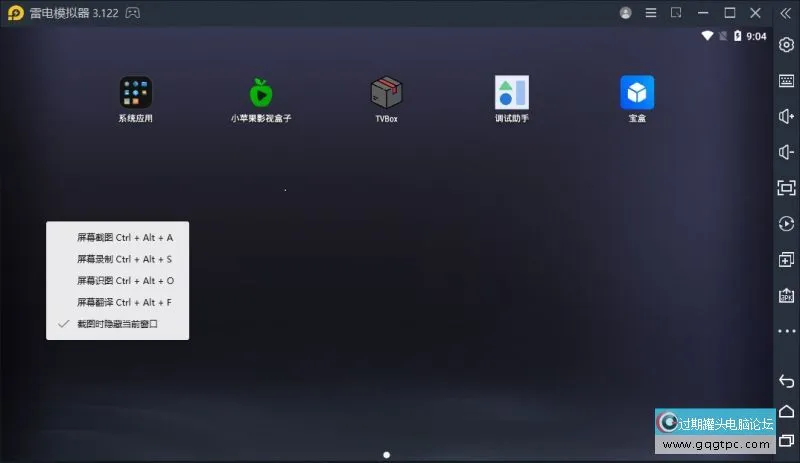The height and width of the screenshot is (463, 800).
Task: Increase volume using sidebar speaker plus icon
Action: coord(786,116)
